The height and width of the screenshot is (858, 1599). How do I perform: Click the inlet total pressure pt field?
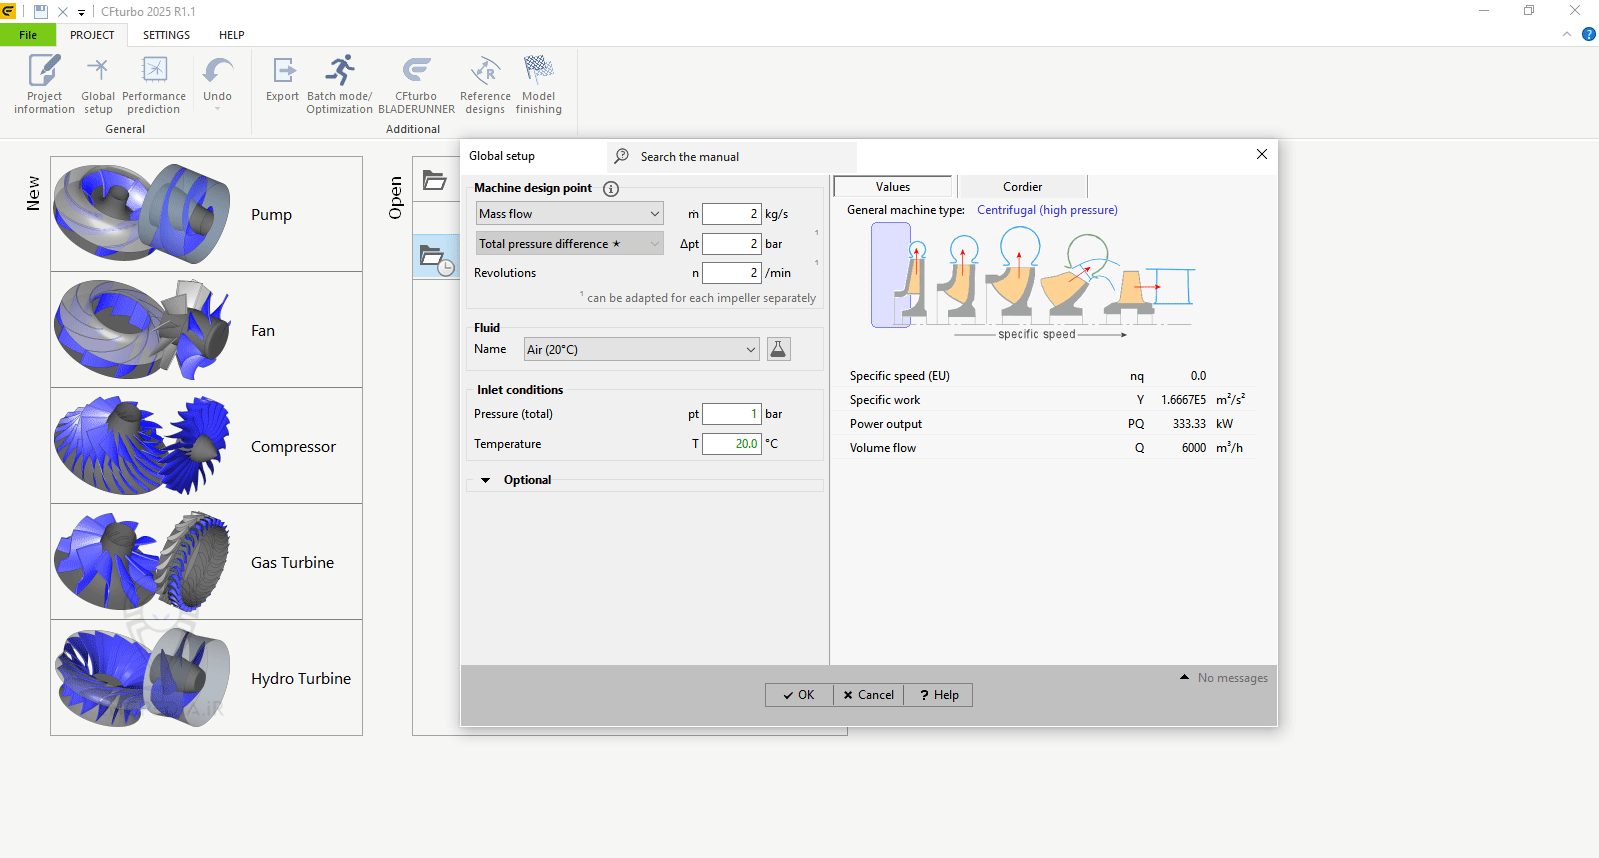[x=732, y=414]
